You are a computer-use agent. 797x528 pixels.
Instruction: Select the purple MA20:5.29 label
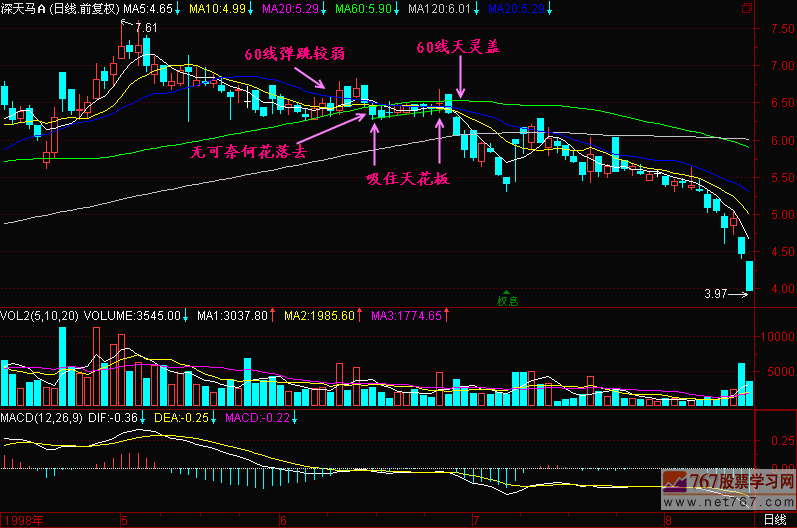[290, 8]
